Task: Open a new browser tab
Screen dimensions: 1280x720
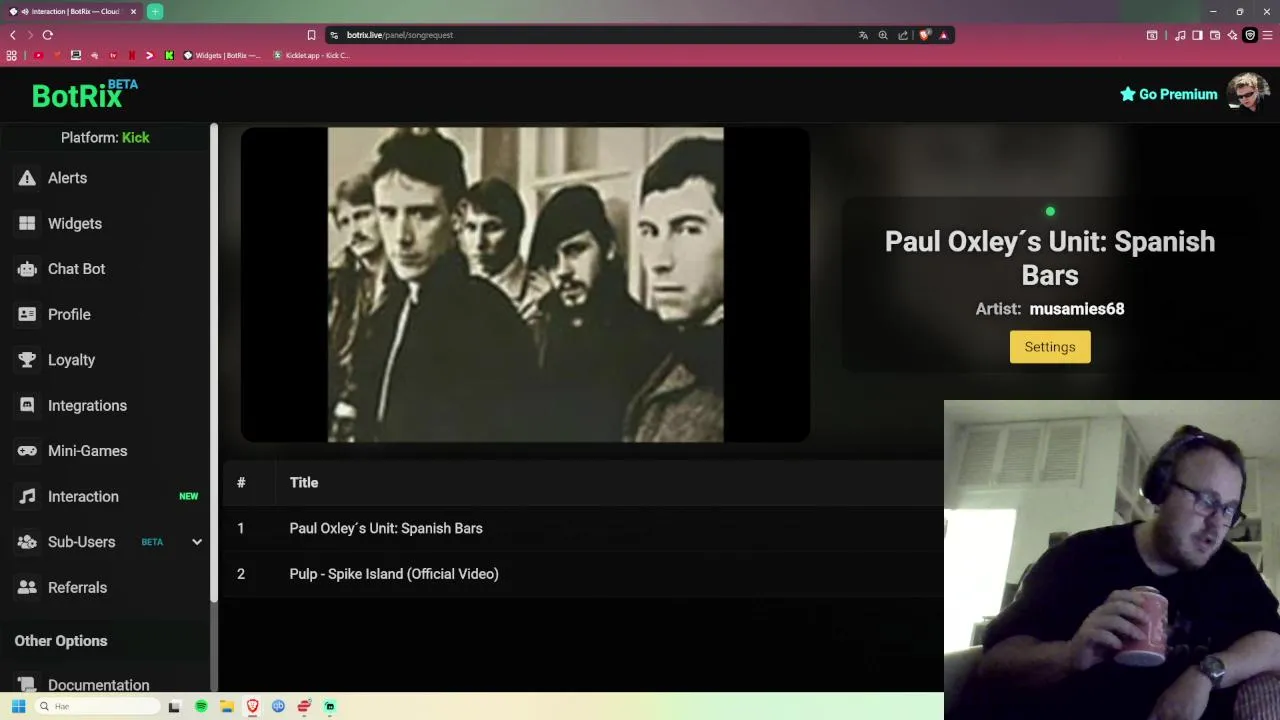Action: 155,11
